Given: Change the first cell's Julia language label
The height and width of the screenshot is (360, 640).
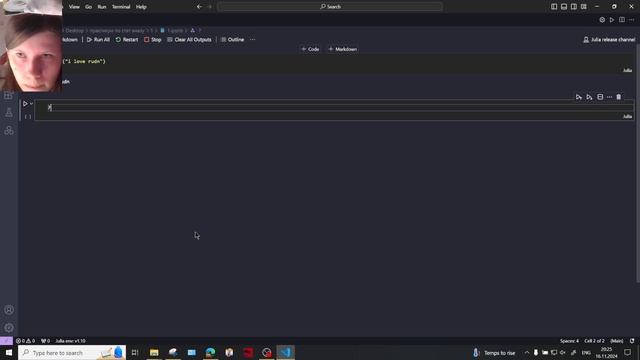Looking at the screenshot, I should 627,70.
